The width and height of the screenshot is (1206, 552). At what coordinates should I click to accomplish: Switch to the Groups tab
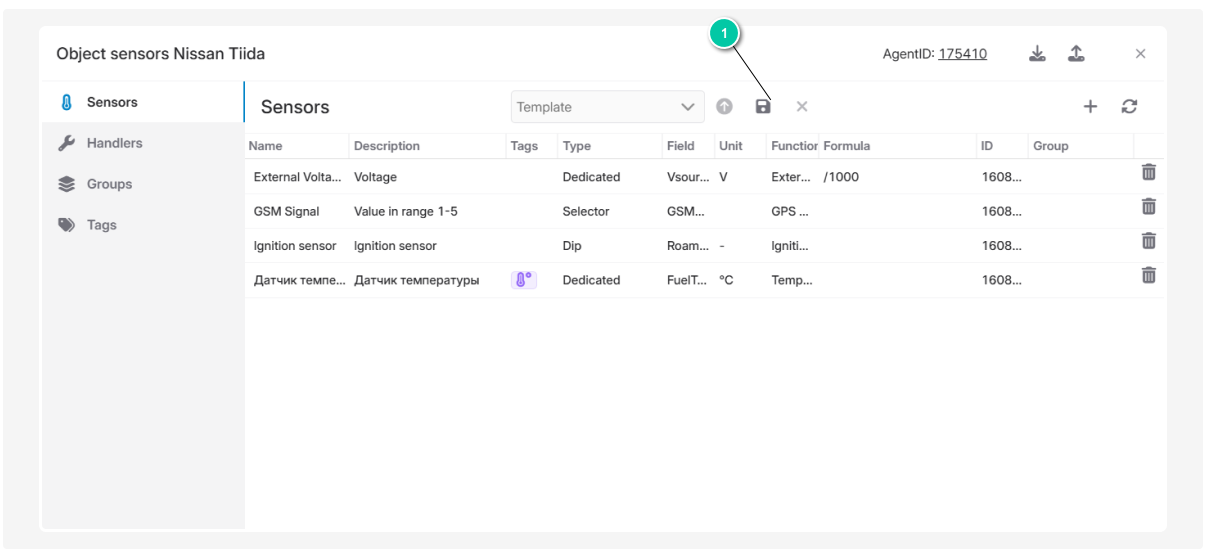pos(109,184)
